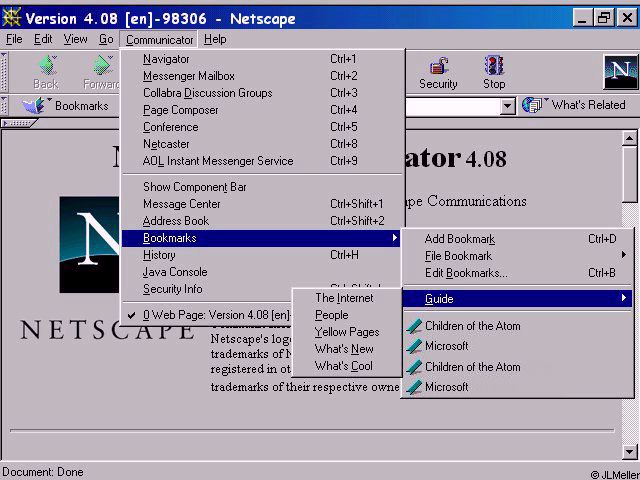Expand the Bookmarks submenu
This screenshot has height=480, width=640.
point(260,238)
